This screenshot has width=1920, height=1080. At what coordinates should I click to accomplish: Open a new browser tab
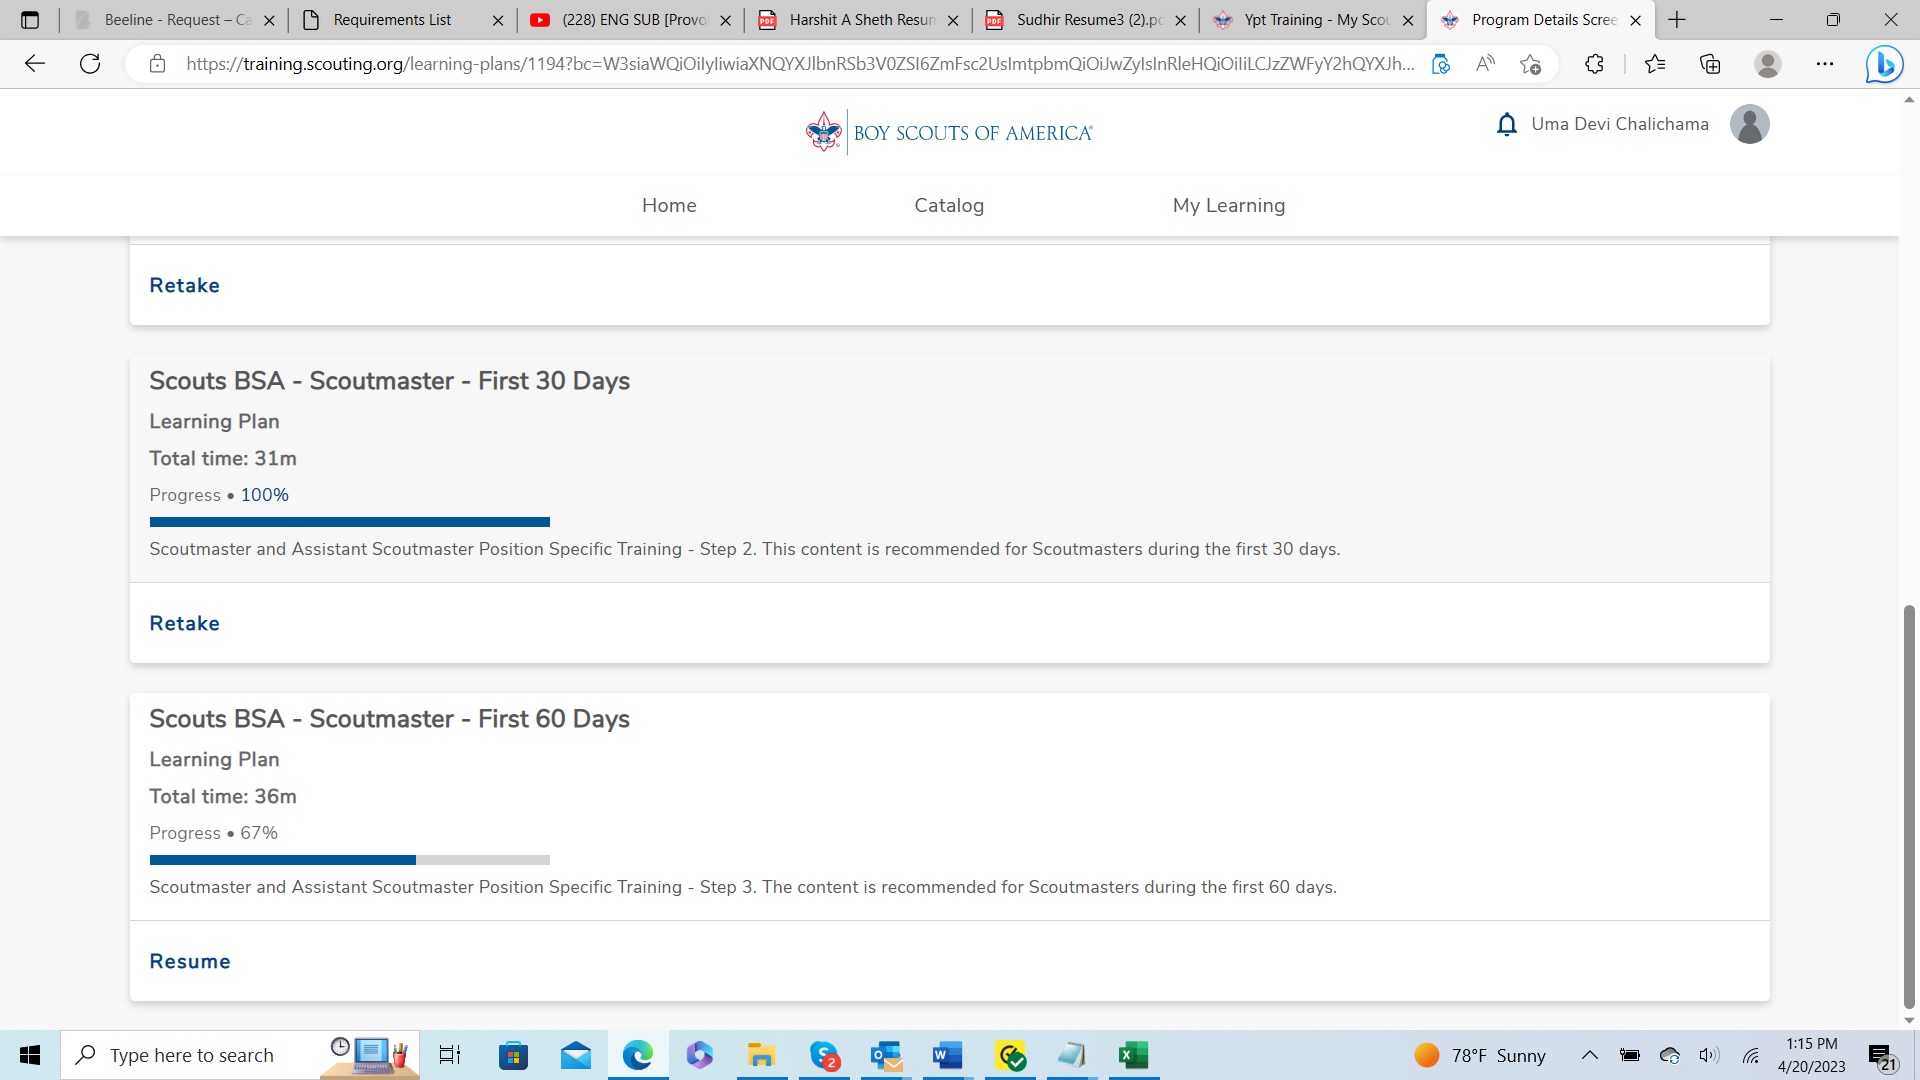pyautogui.click(x=1677, y=20)
